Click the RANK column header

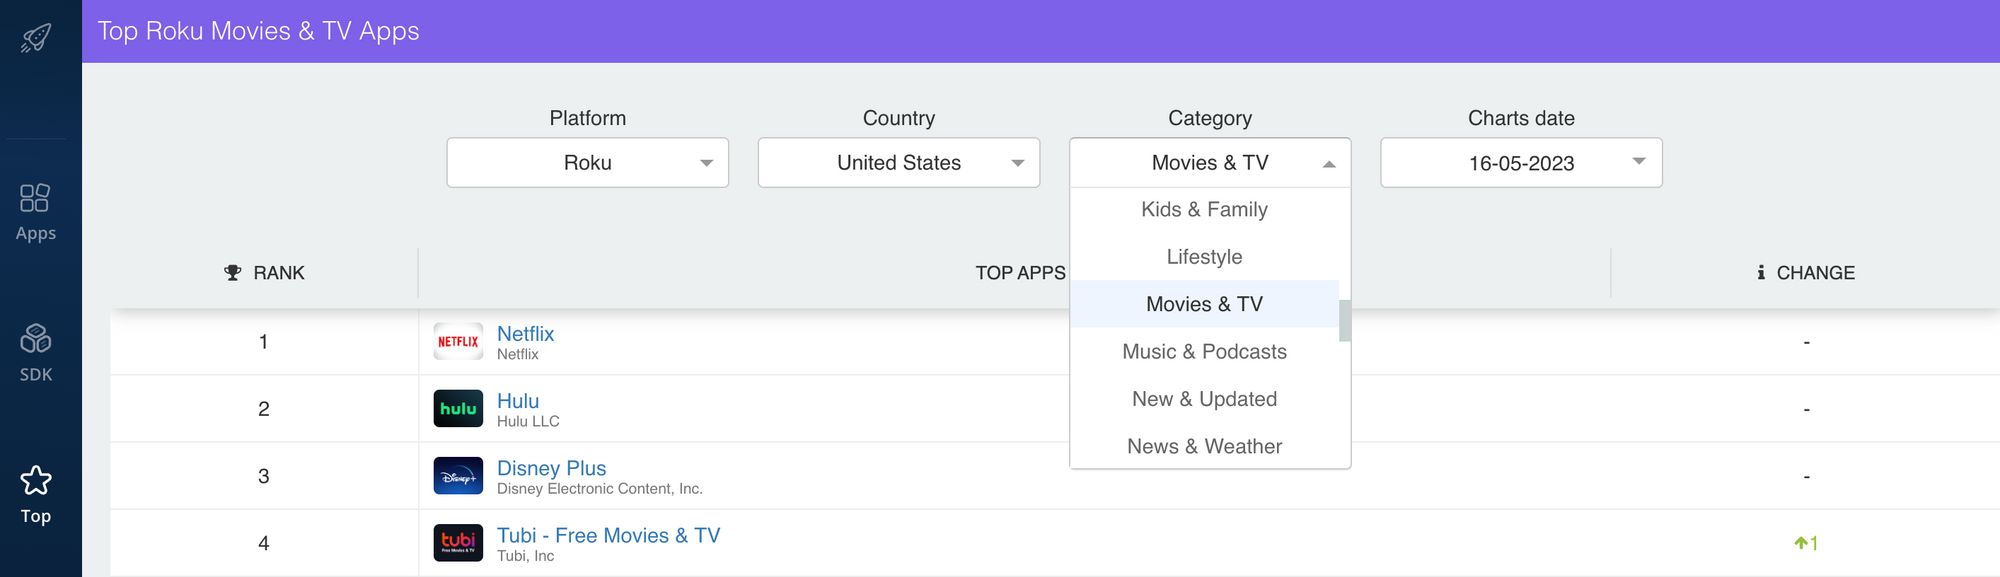[264, 272]
